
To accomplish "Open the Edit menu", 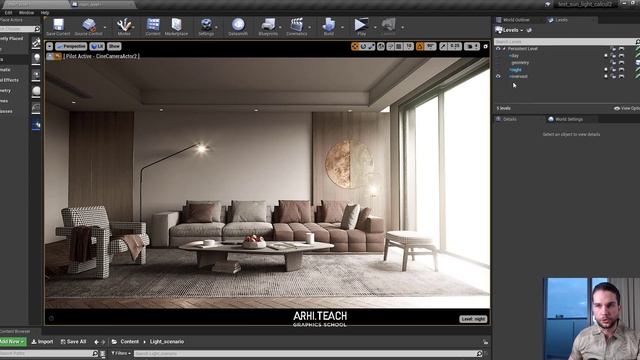I will point(8,13).
